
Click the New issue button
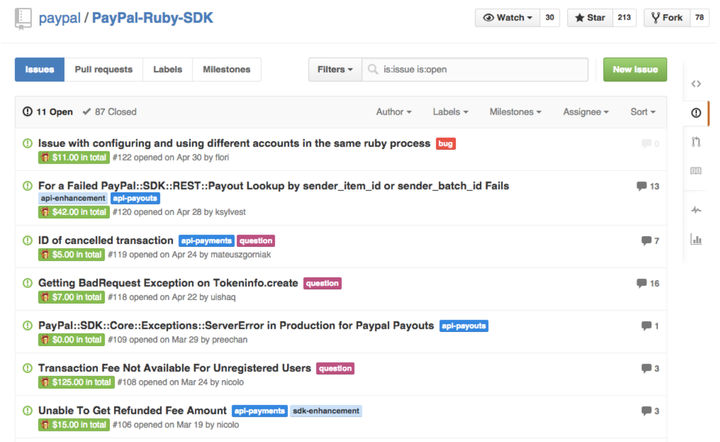(x=635, y=69)
